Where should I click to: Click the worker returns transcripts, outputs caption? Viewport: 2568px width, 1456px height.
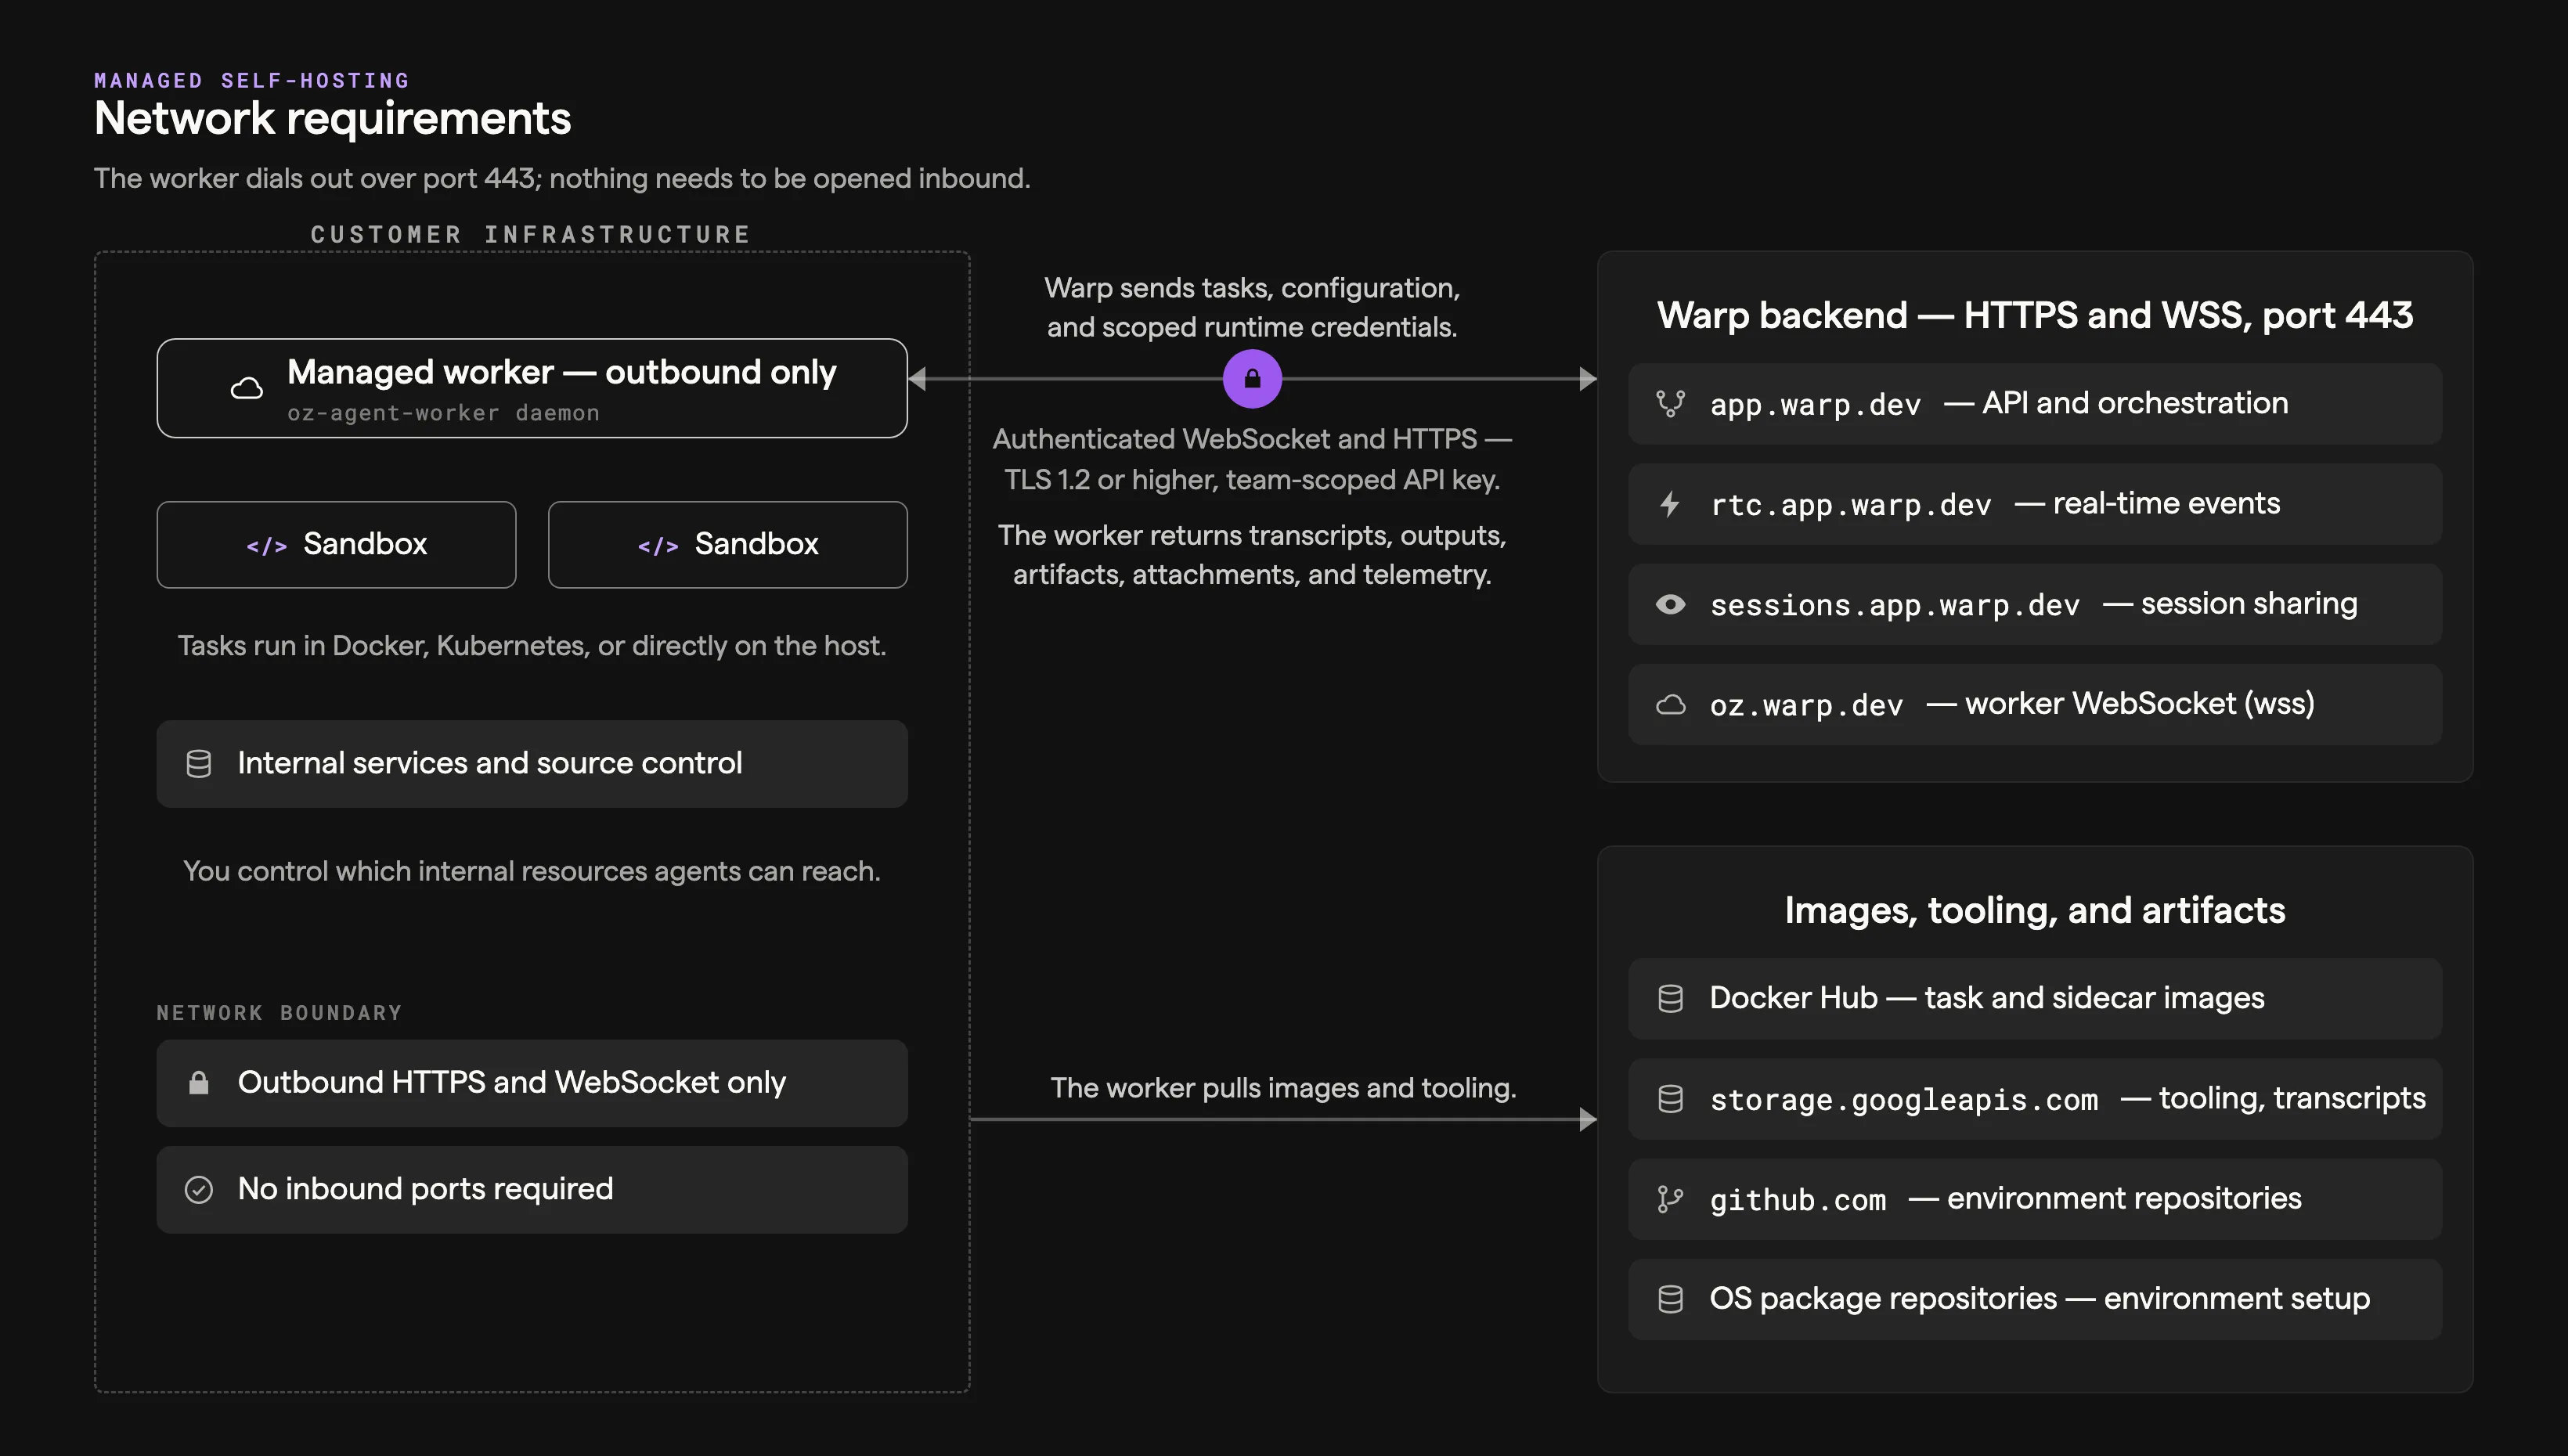point(1252,555)
